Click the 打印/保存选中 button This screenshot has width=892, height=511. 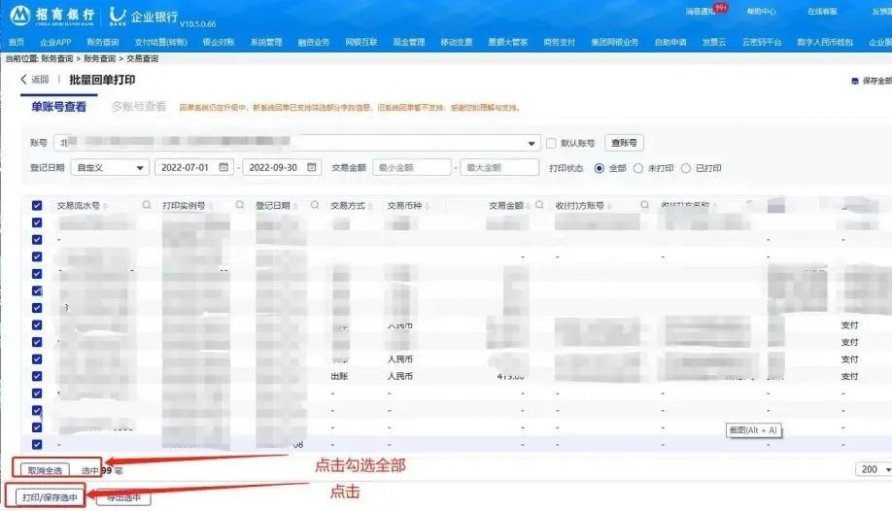tap(49, 497)
